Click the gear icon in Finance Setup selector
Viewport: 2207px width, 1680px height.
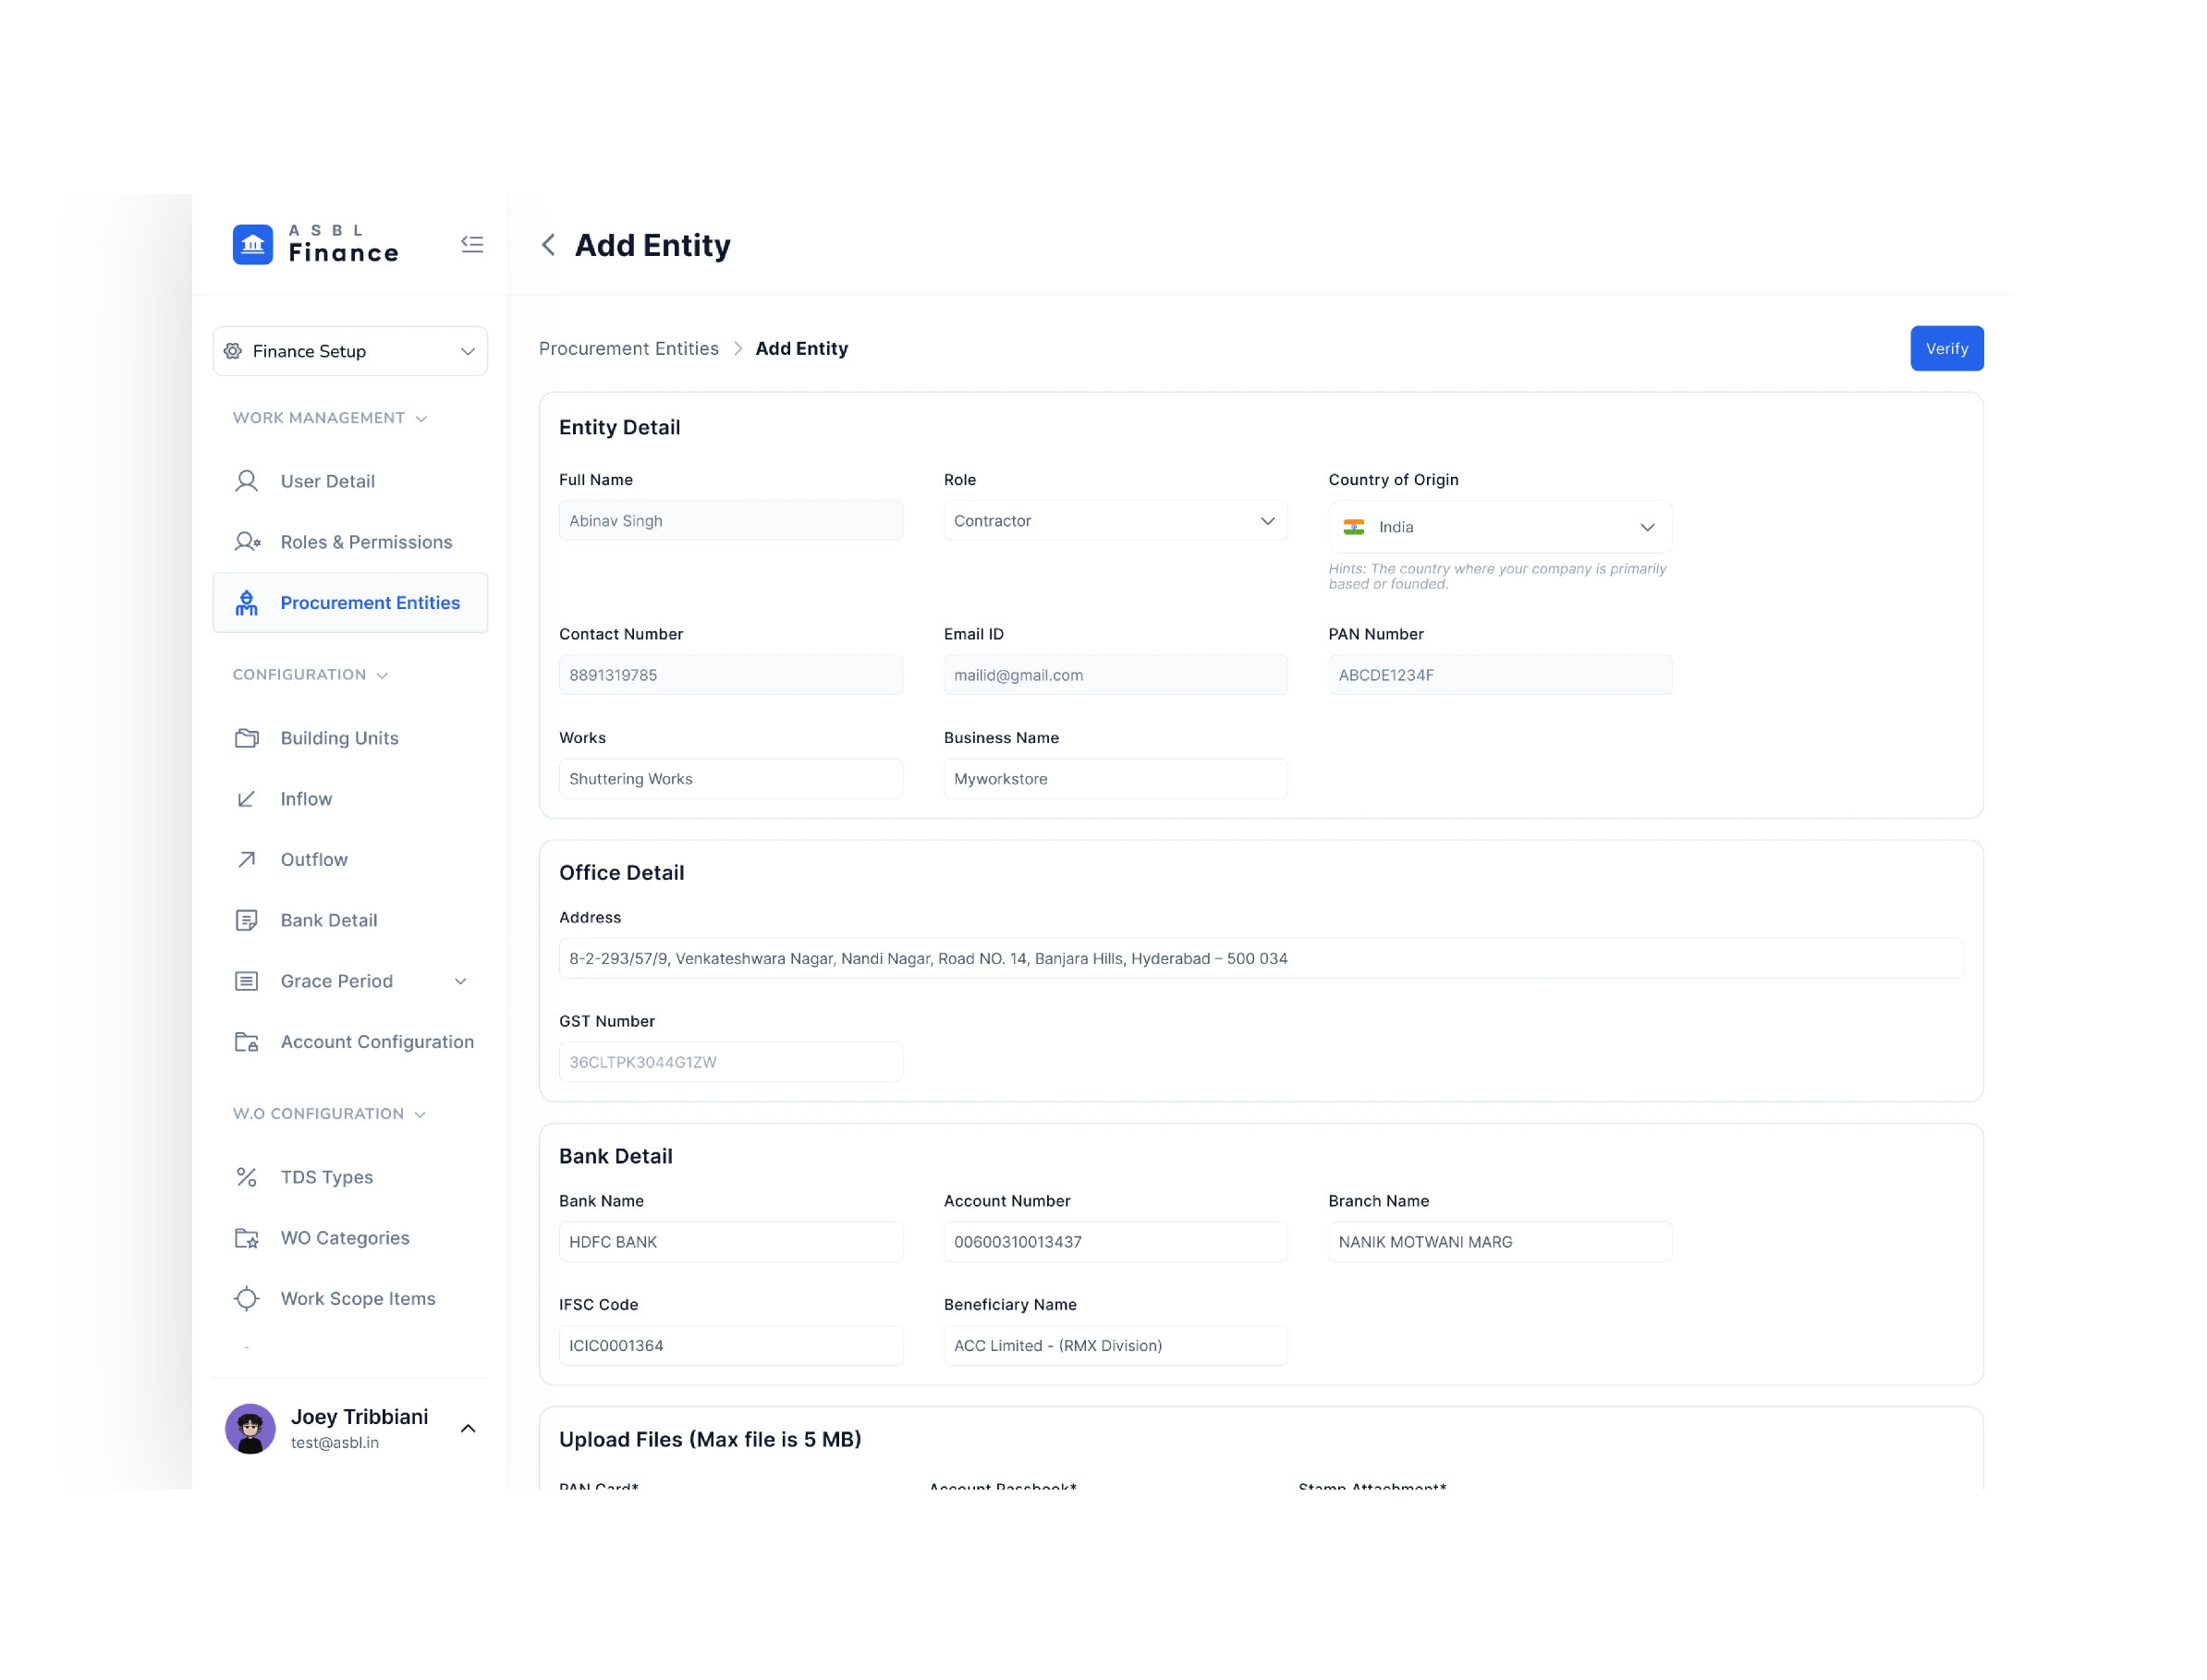tap(233, 351)
